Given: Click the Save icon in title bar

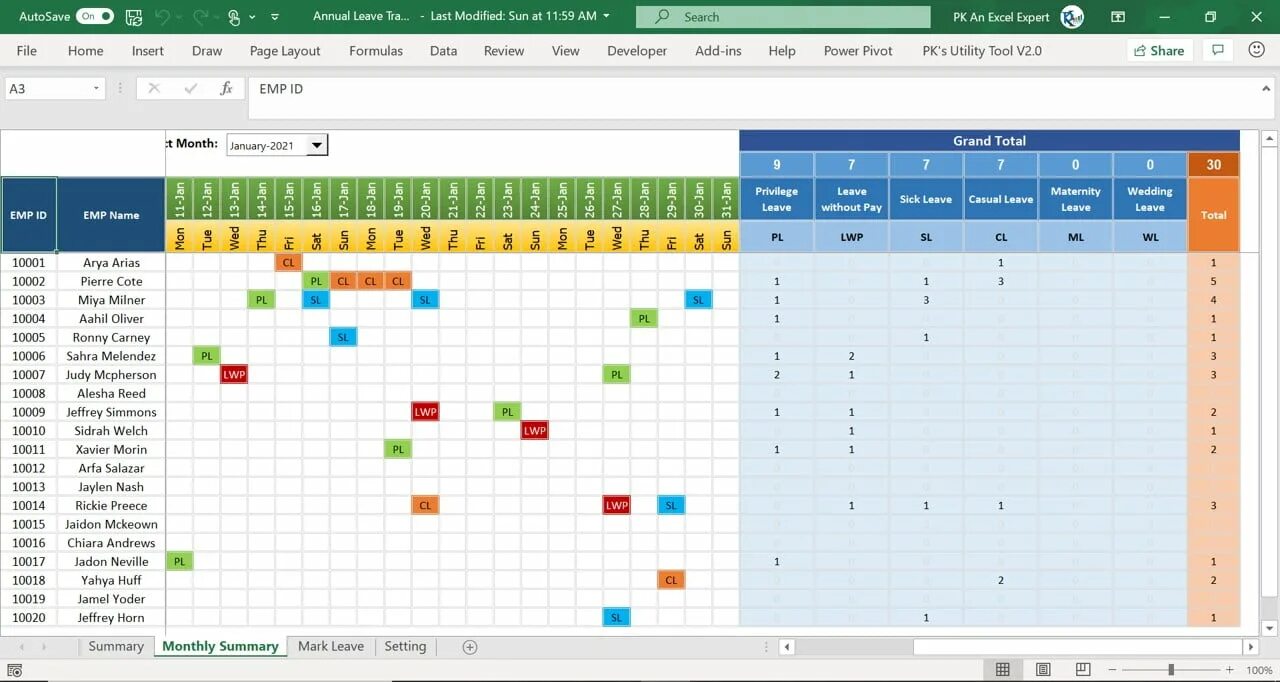Looking at the screenshot, I should pyautogui.click(x=133, y=16).
